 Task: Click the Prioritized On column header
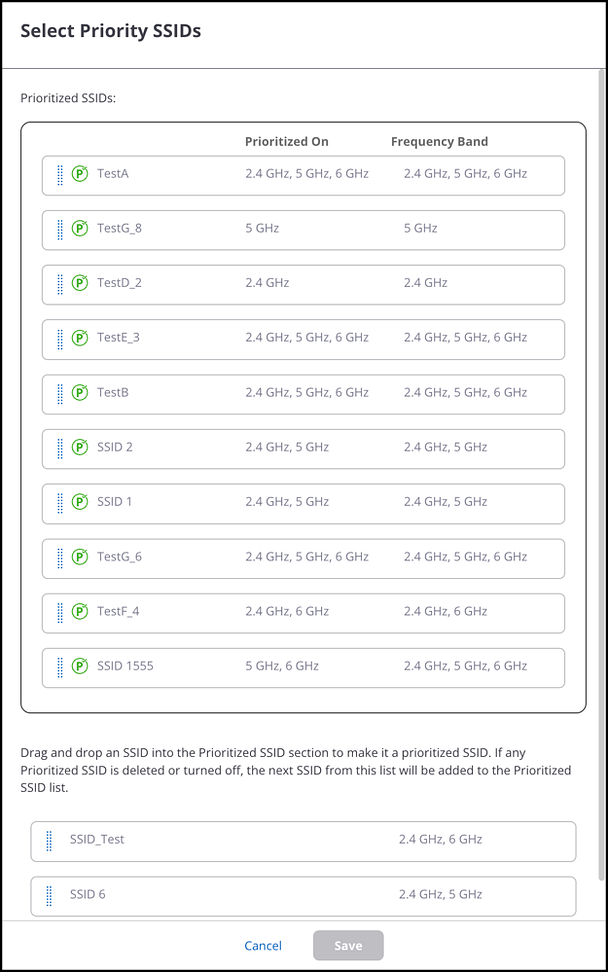pos(286,142)
